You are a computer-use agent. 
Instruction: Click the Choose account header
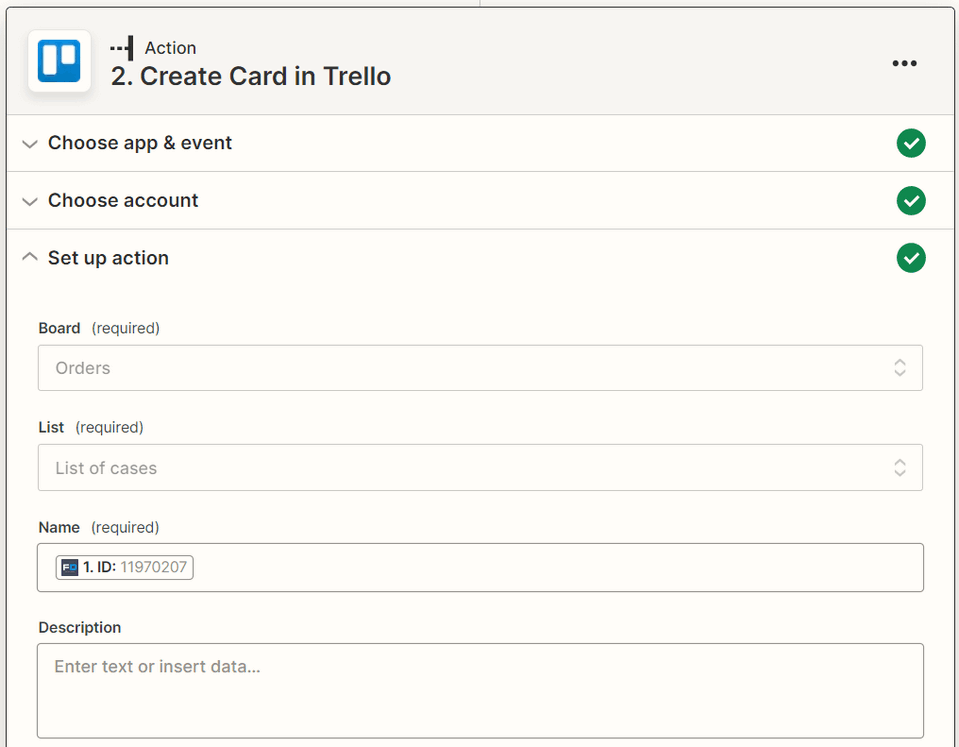122,201
